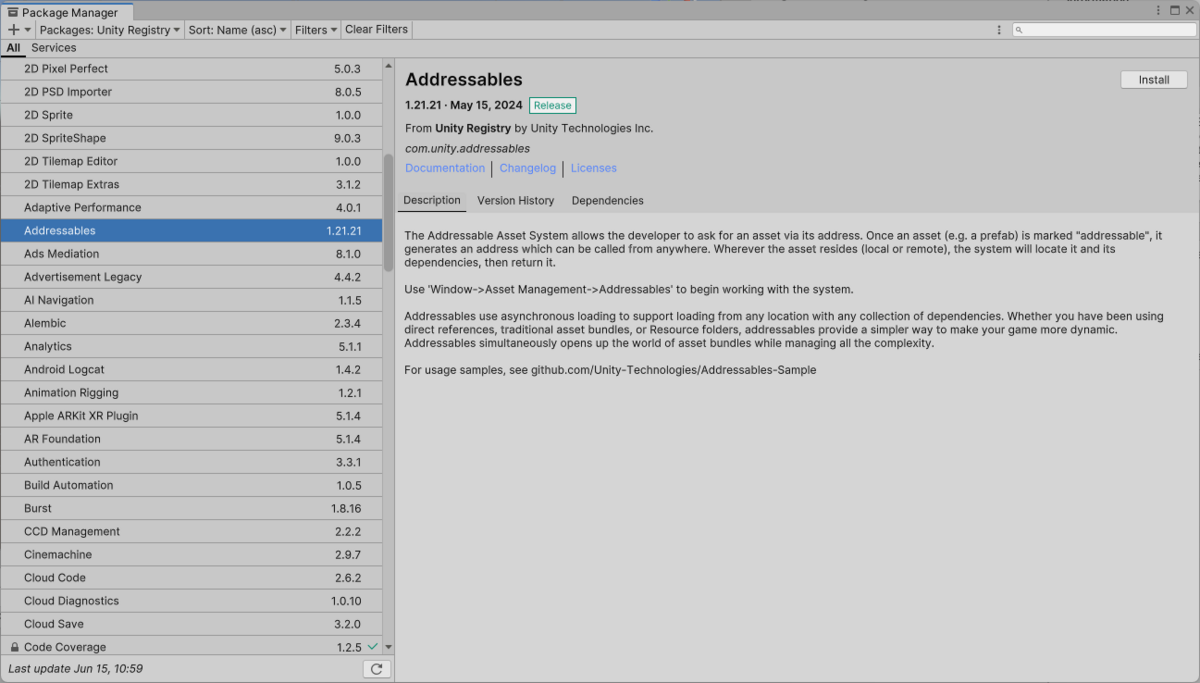Select Android Logcat package
This screenshot has width=1200, height=683.
191,369
